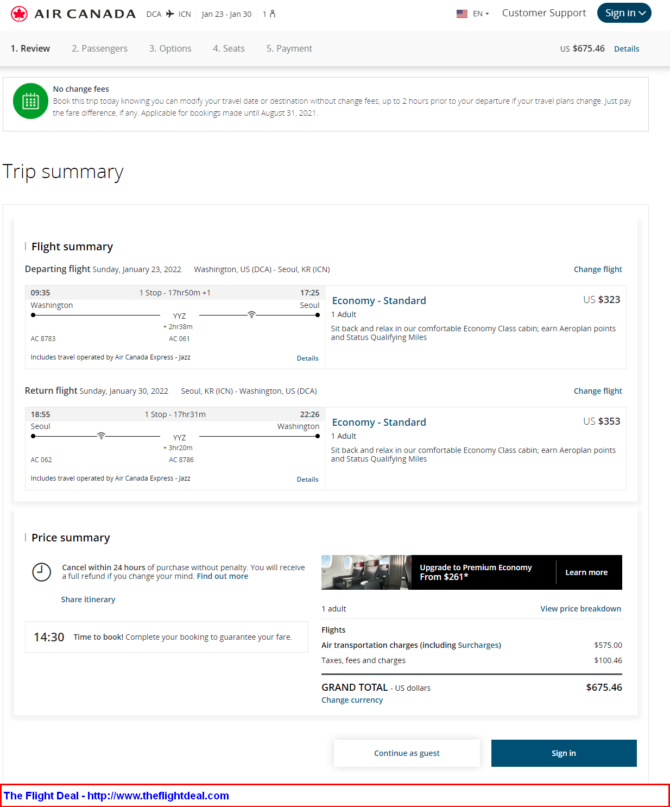Go to the 2. Passengers step
The height and width of the screenshot is (807, 670).
point(99,48)
